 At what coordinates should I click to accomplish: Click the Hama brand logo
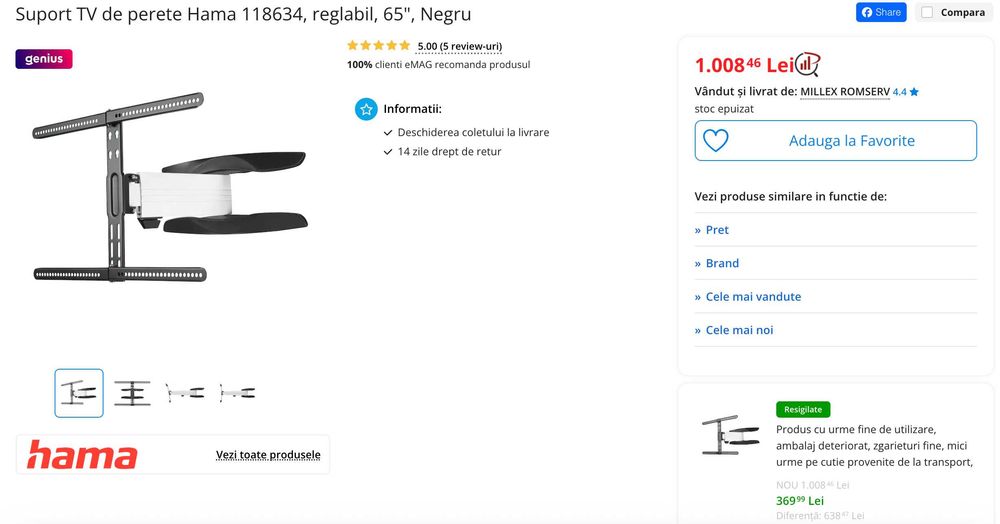click(x=82, y=455)
